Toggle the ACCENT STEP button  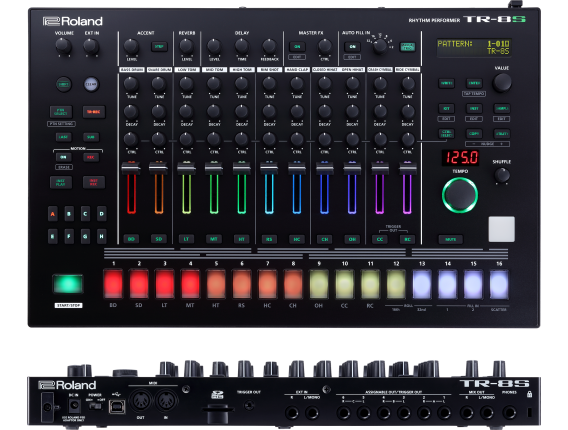(159, 47)
